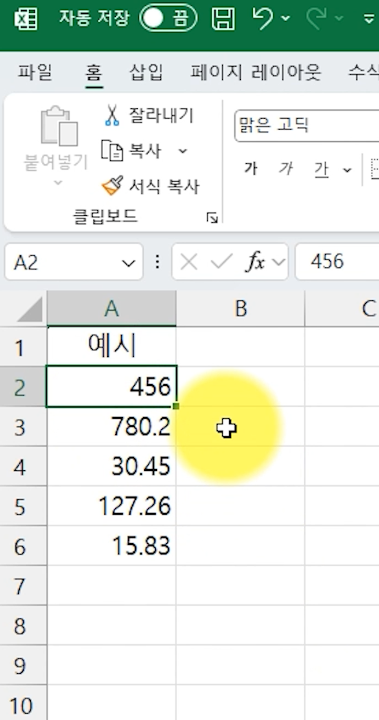The height and width of the screenshot is (720, 379).
Task: Click the Select All corner triangle
Action: pyautogui.click(x=29, y=309)
